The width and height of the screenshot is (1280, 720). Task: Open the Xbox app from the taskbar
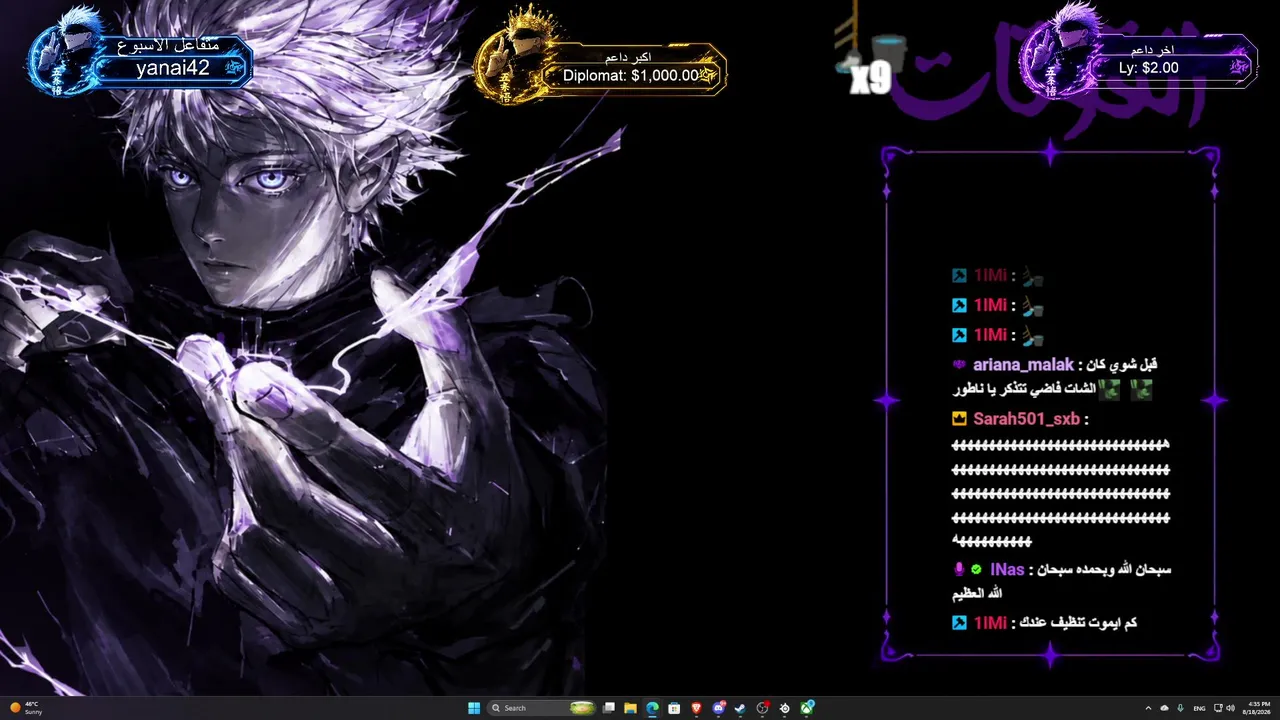pos(807,707)
